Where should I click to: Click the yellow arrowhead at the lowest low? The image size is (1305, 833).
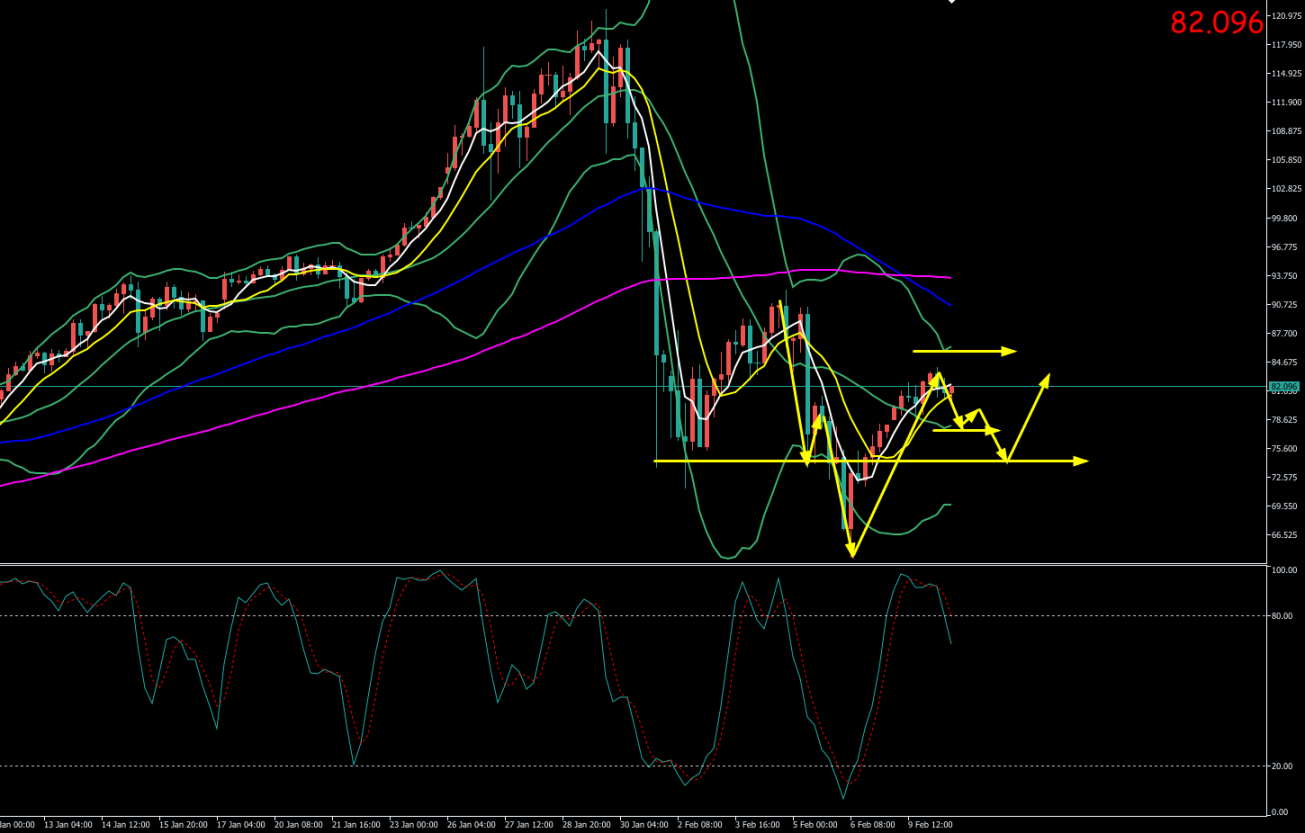pyautogui.click(x=852, y=553)
